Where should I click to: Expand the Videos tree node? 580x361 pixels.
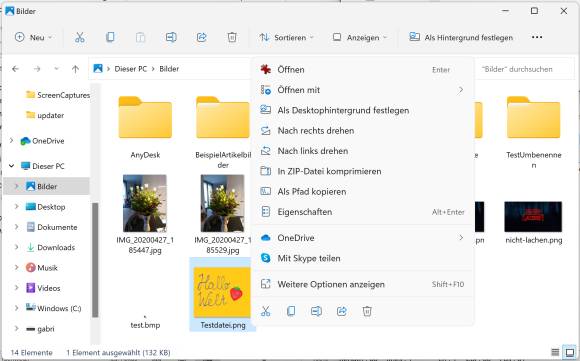pyautogui.click(x=16, y=288)
